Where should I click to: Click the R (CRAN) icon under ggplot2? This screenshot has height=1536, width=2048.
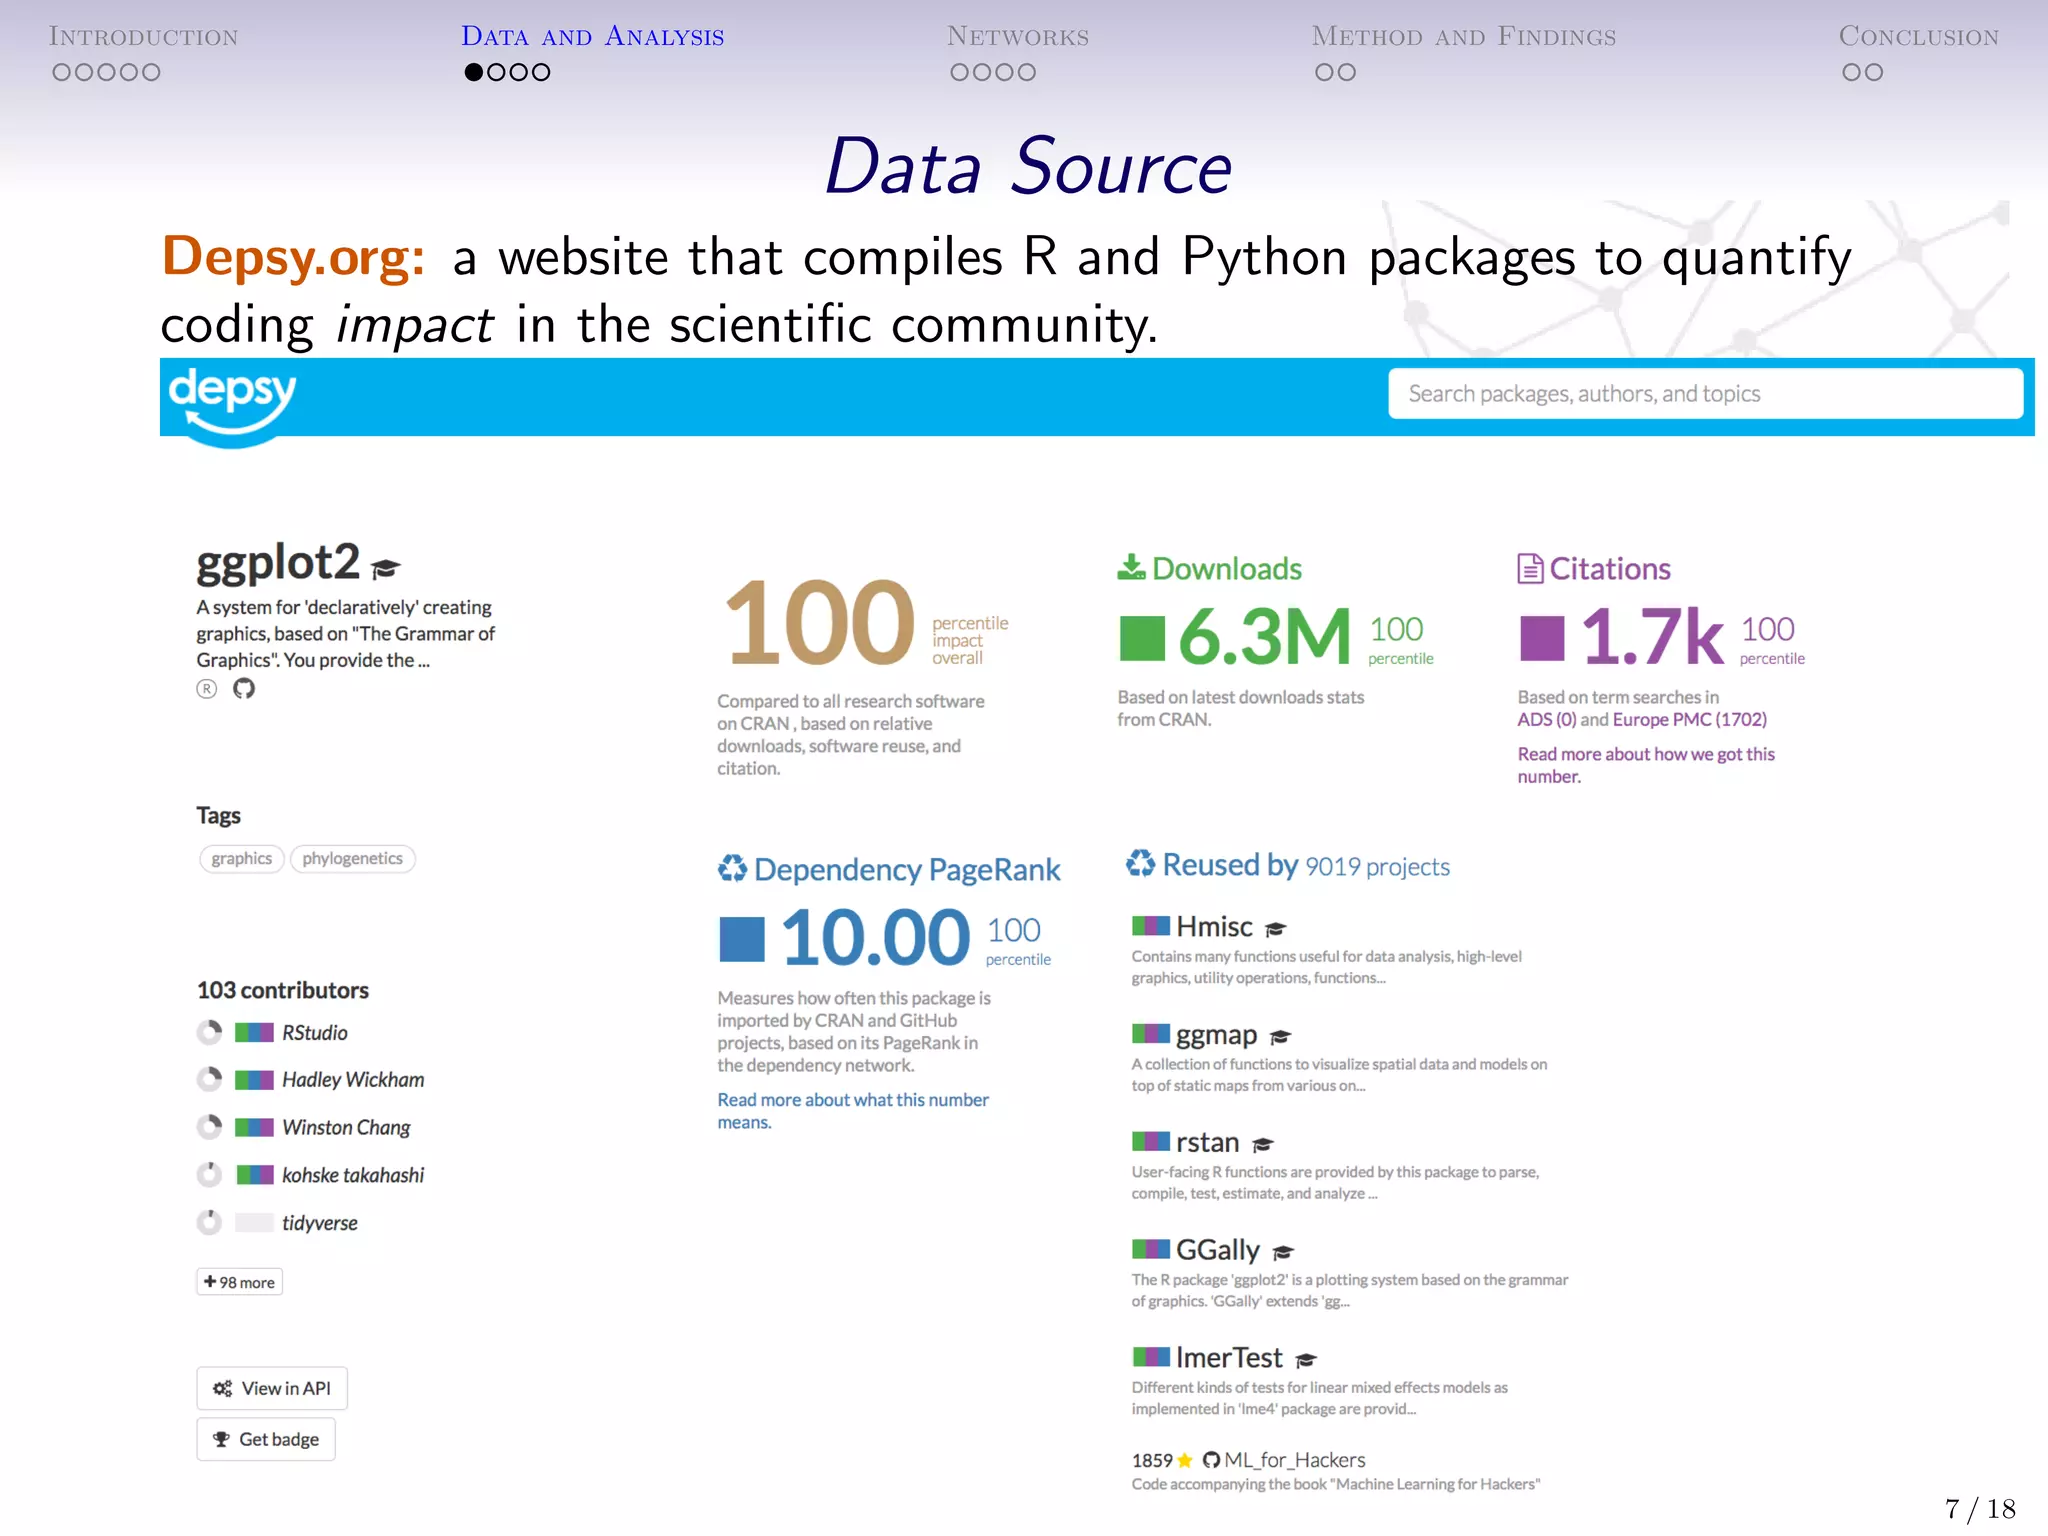click(x=207, y=688)
